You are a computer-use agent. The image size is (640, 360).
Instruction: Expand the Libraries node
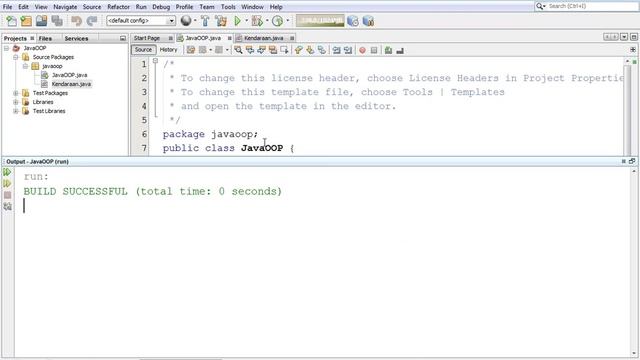(x=16, y=102)
